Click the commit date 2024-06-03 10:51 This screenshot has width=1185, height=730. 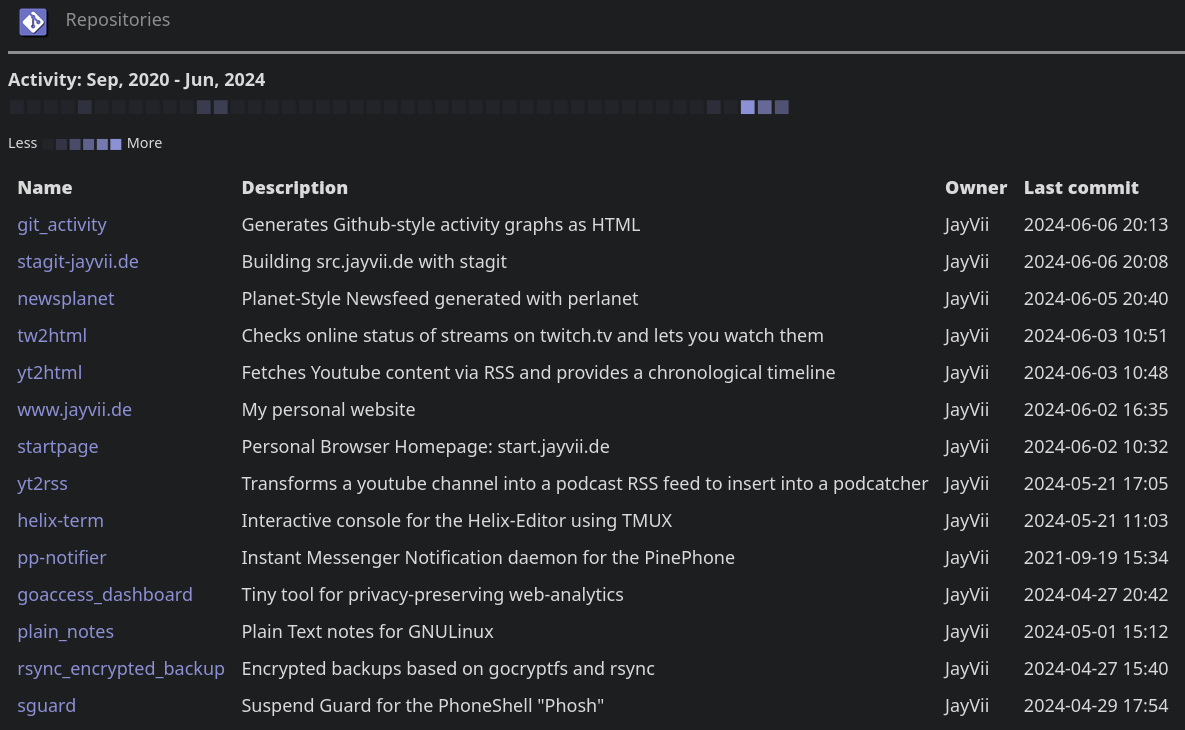point(1096,336)
